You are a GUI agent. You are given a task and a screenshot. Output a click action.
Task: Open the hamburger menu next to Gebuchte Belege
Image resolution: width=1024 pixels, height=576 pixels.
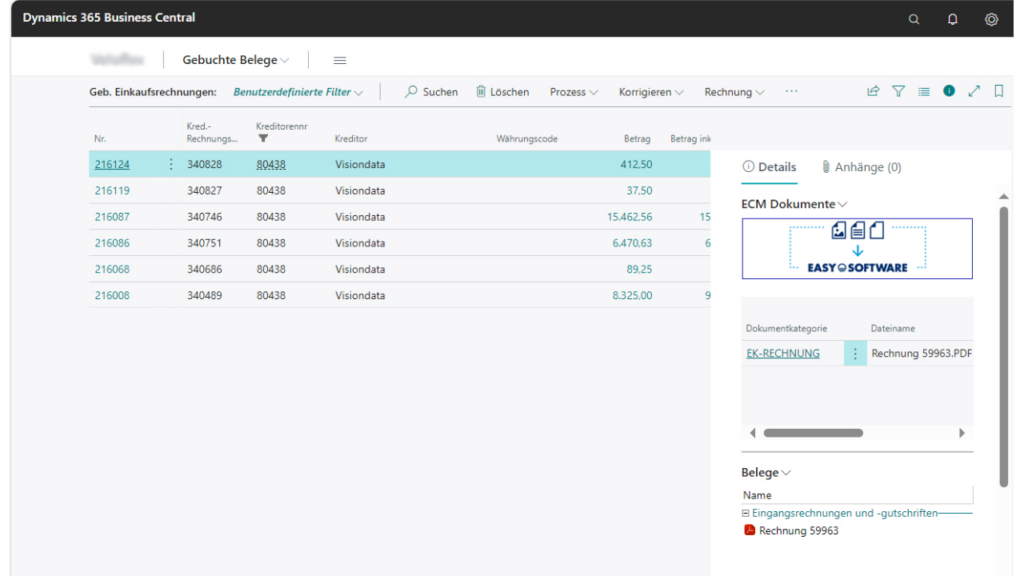(340, 60)
